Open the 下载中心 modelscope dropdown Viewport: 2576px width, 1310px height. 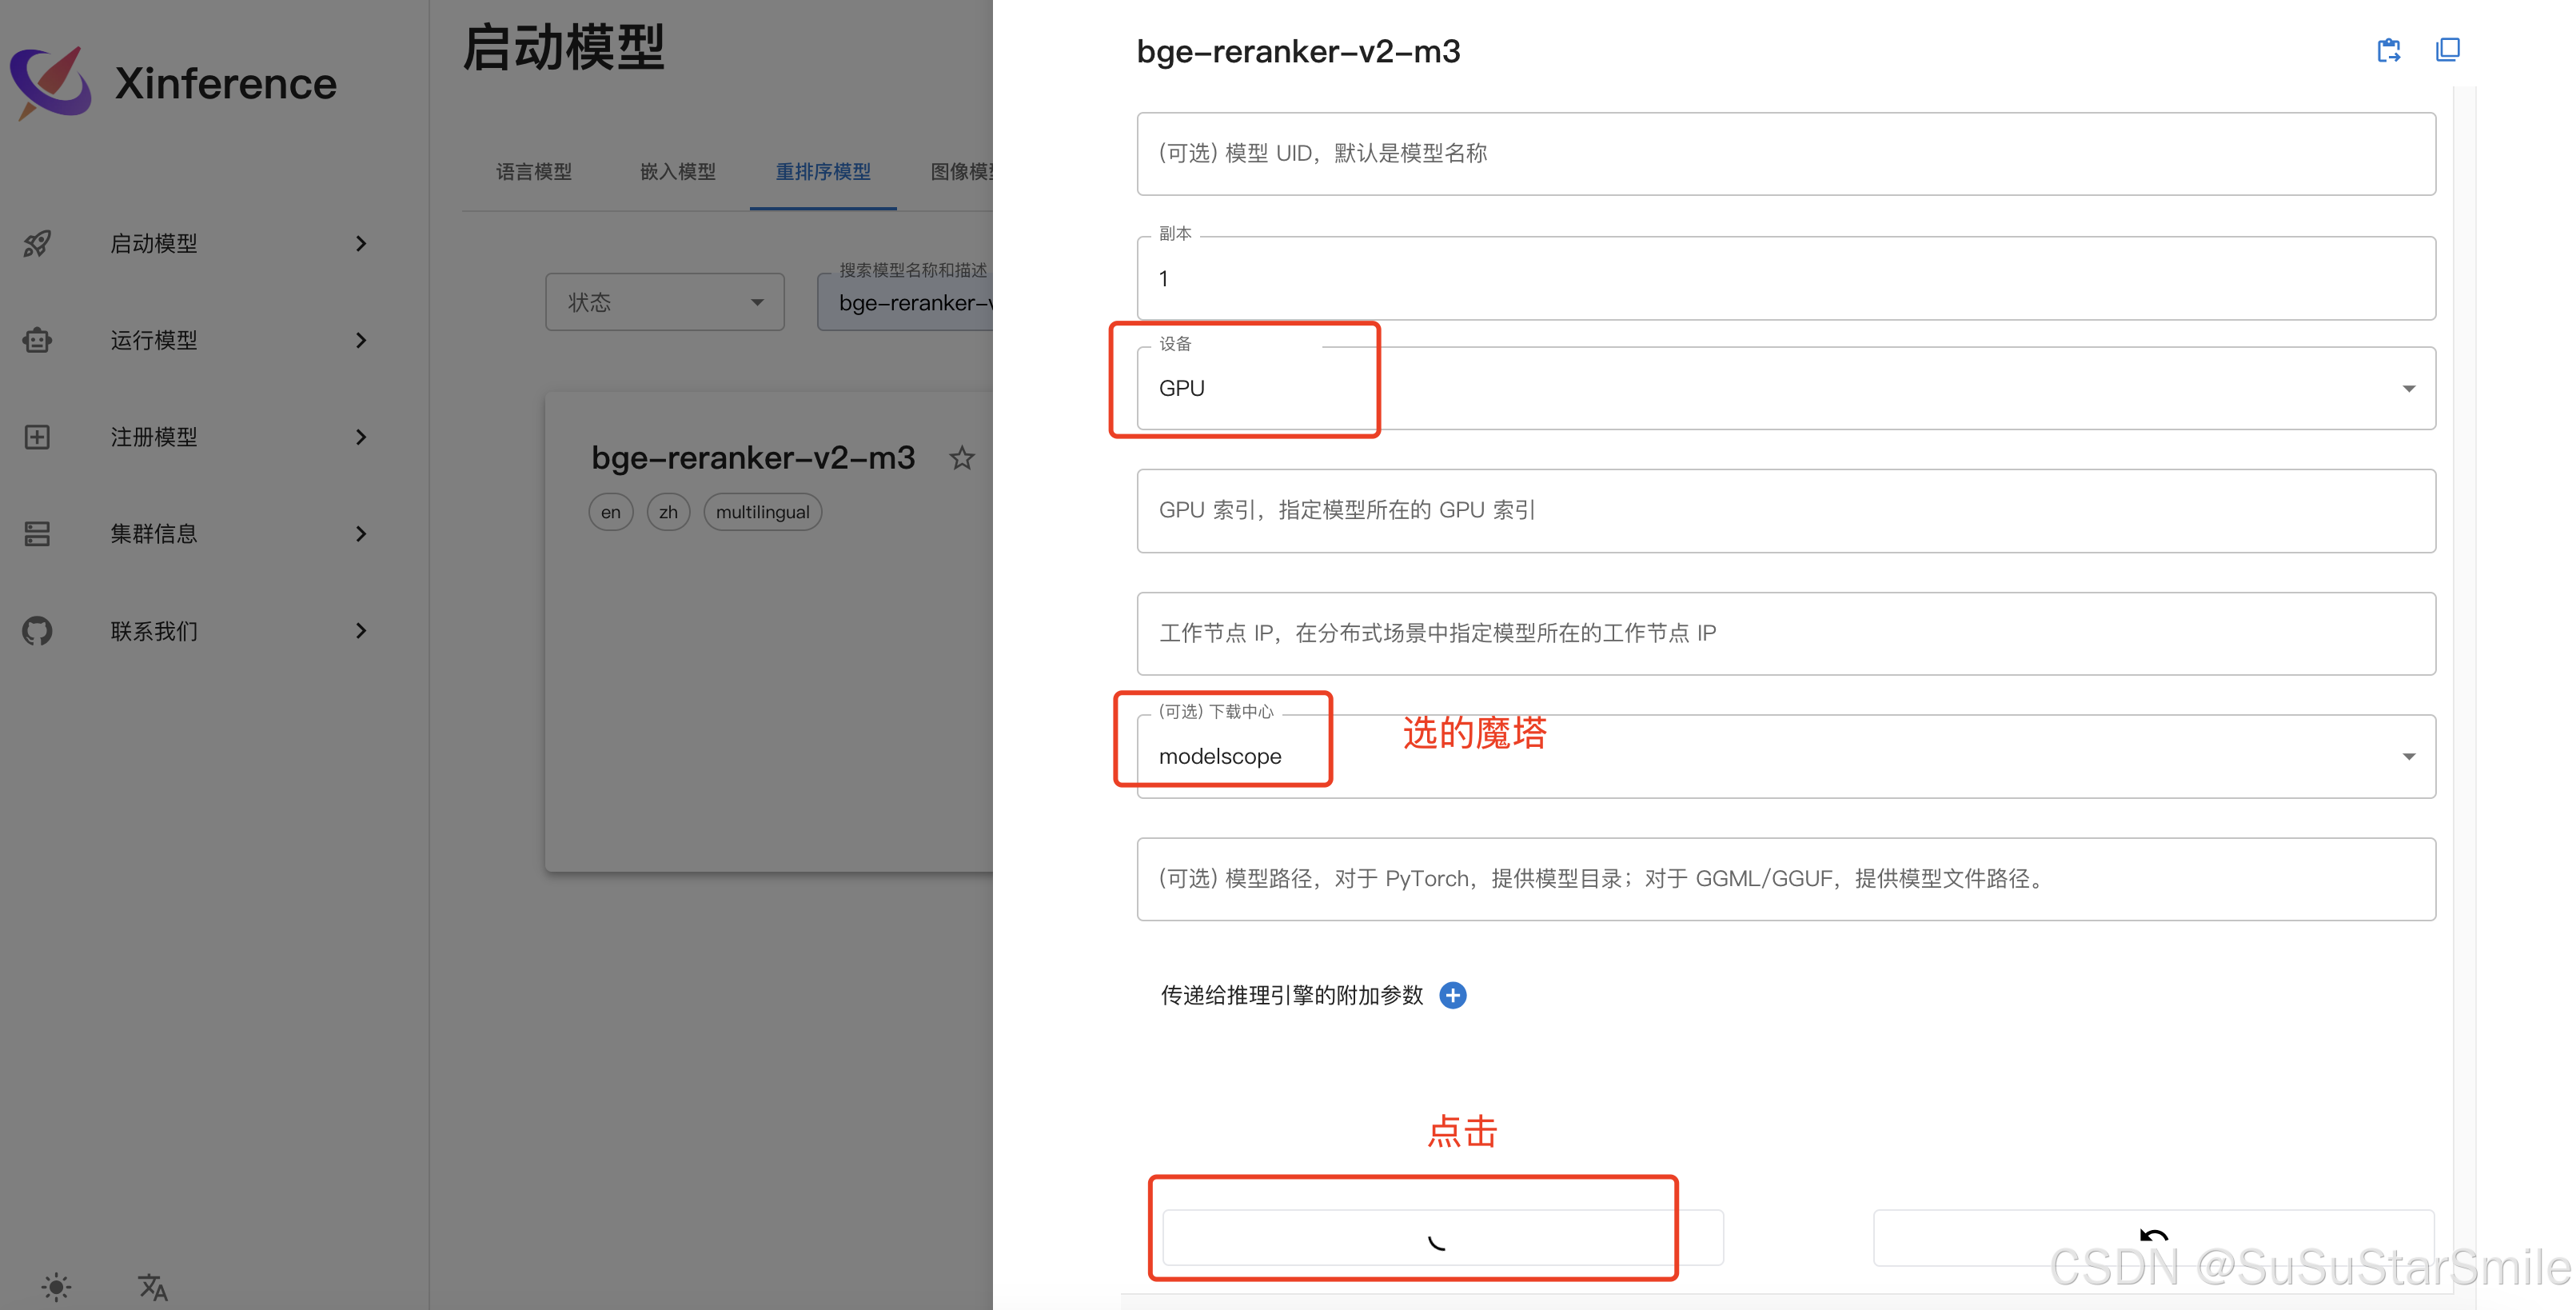click(x=1786, y=756)
